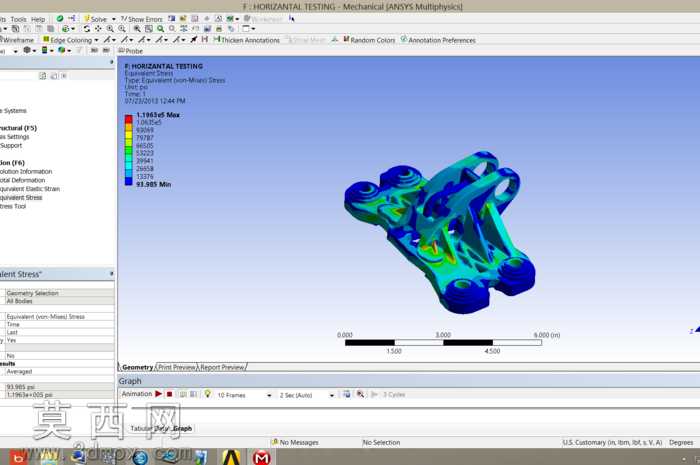The width and height of the screenshot is (700, 465).
Task: Click the 93.985 Min legend label
Action: point(154,184)
